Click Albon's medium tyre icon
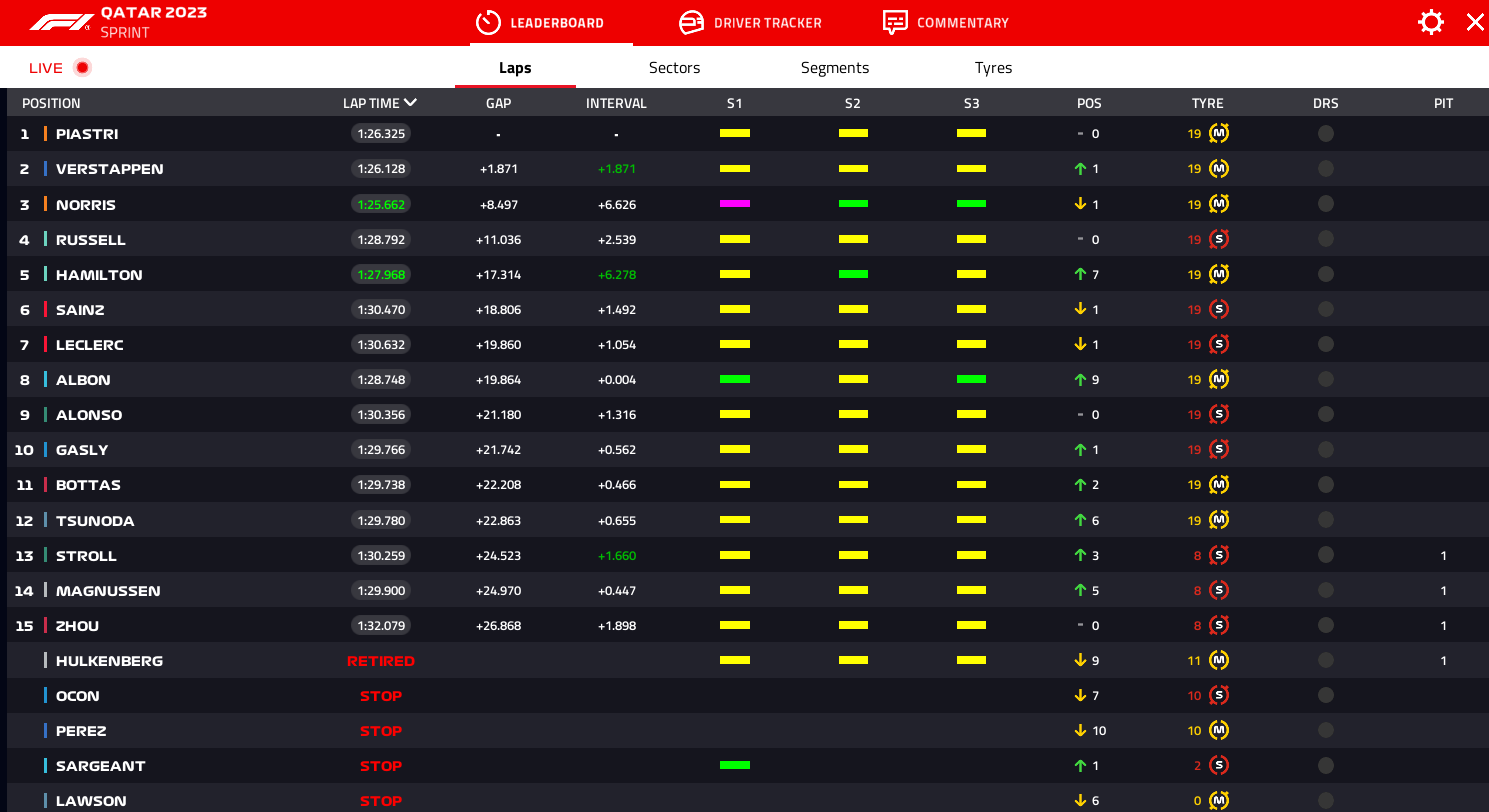Image resolution: width=1489 pixels, height=812 pixels. (1219, 379)
